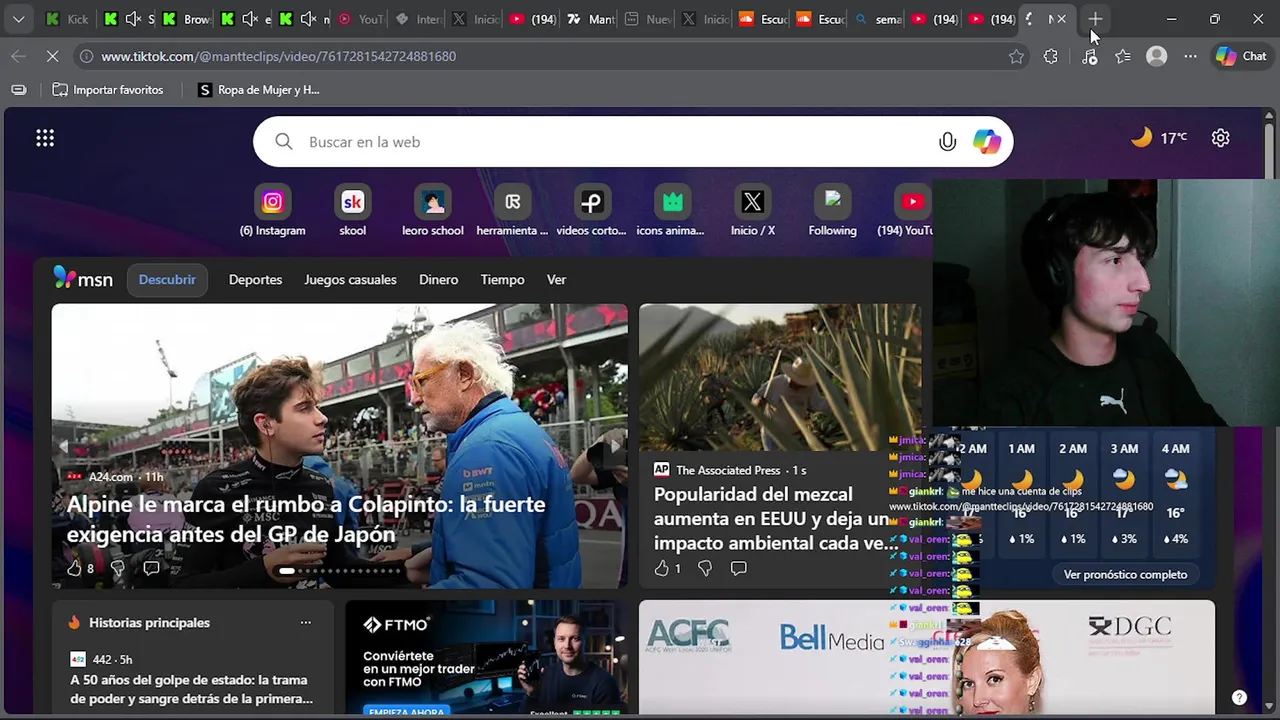Click the microphone voice search icon
The height and width of the screenshot is (720, 1280).
pos(947,142)
